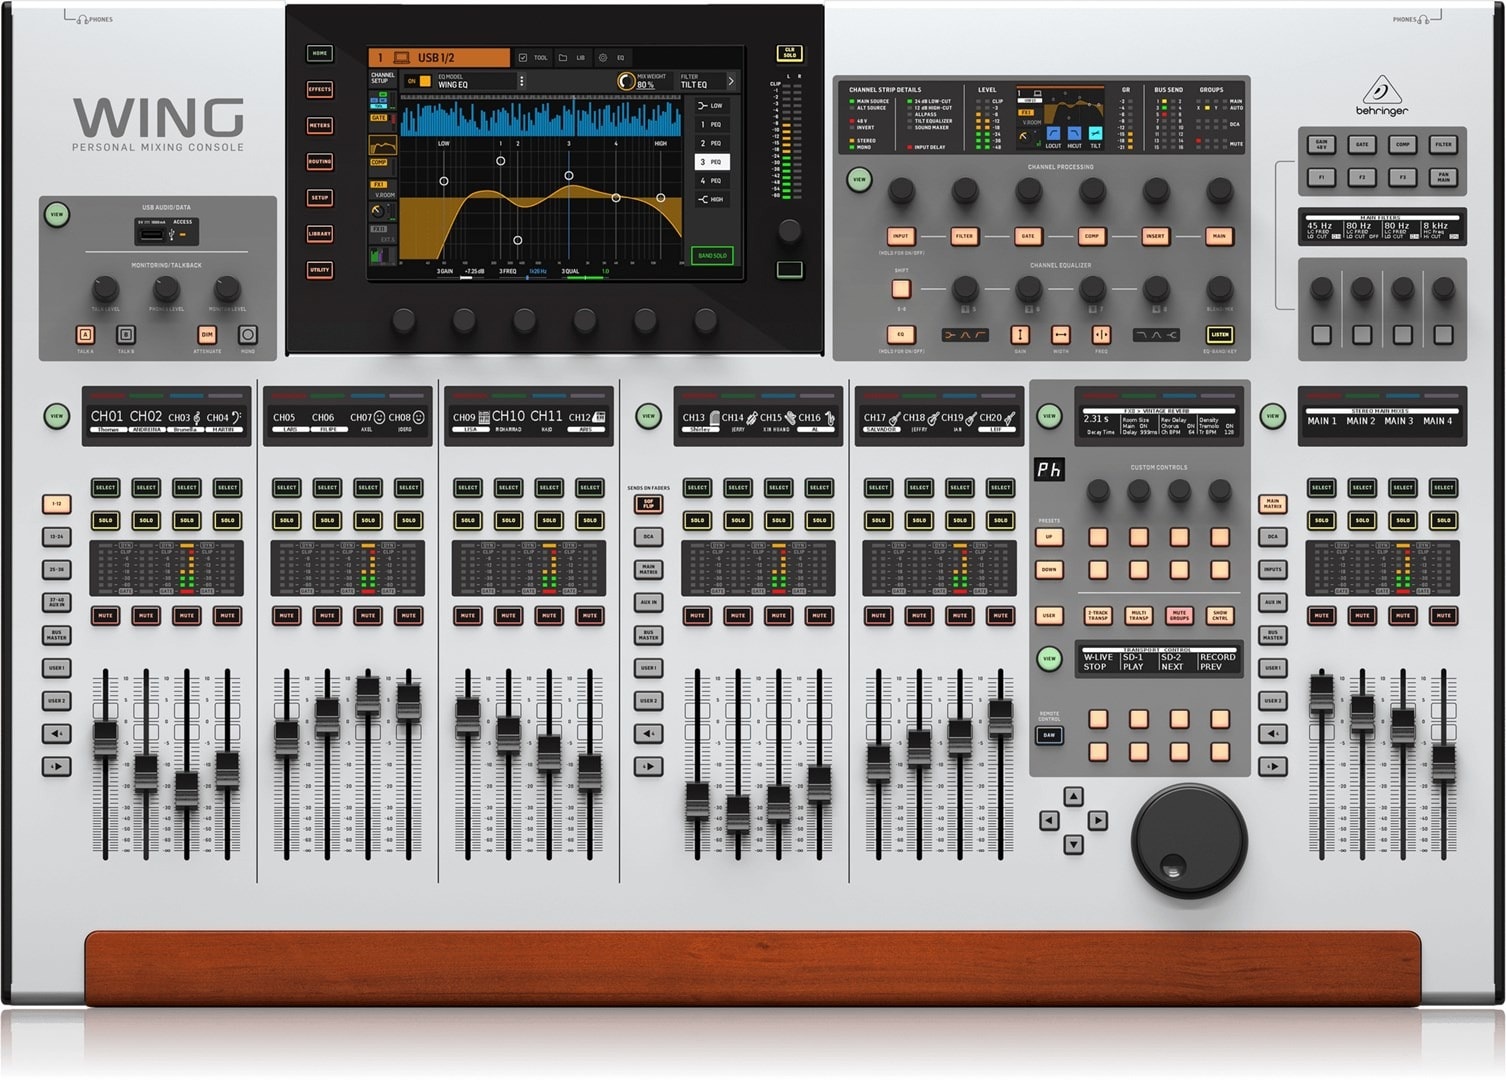This screenshot has height=1080, width=1506.
Task: Mute channel CH01
Action: click(105, 616)
